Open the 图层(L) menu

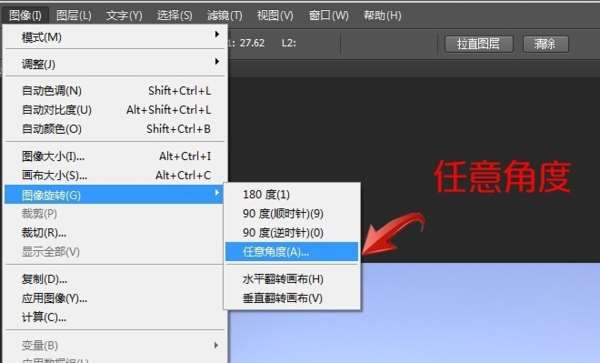pos(74,16)
